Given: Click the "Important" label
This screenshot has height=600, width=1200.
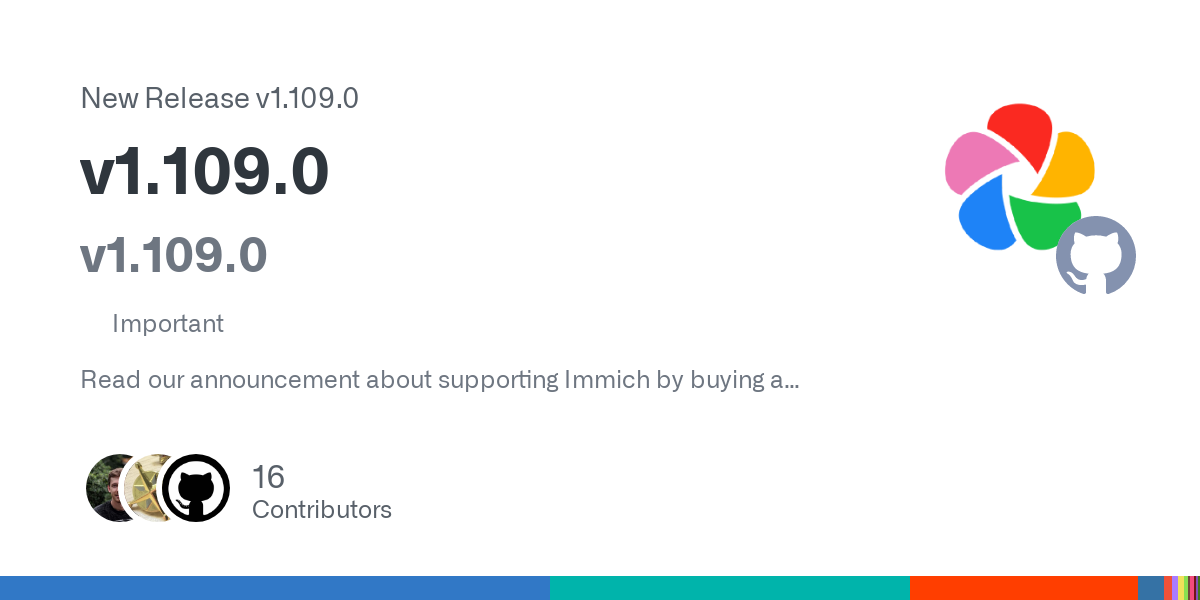Looking at the screenshot, I should click(168, 324).
